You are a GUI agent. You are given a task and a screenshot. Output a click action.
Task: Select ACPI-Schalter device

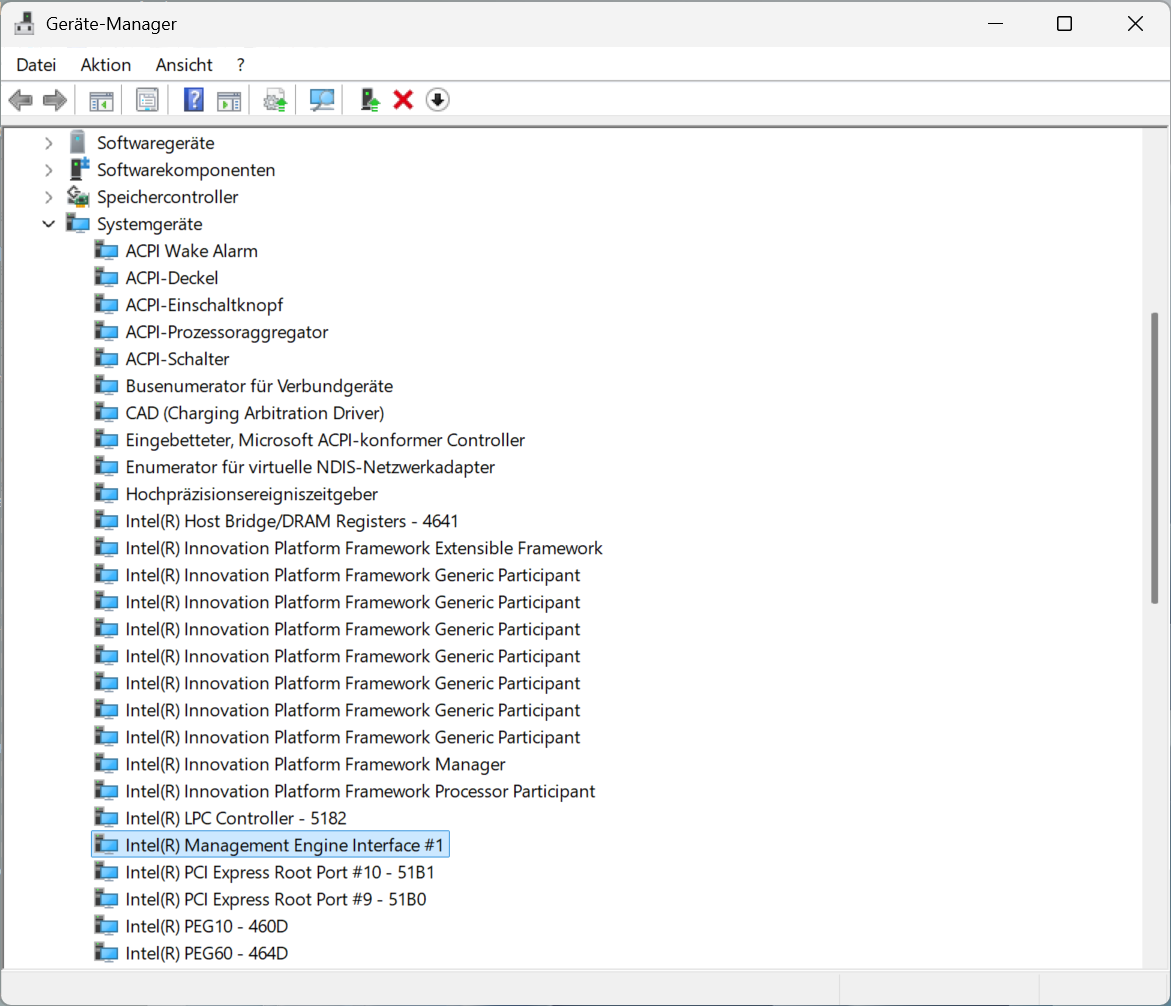pos(177,358)
